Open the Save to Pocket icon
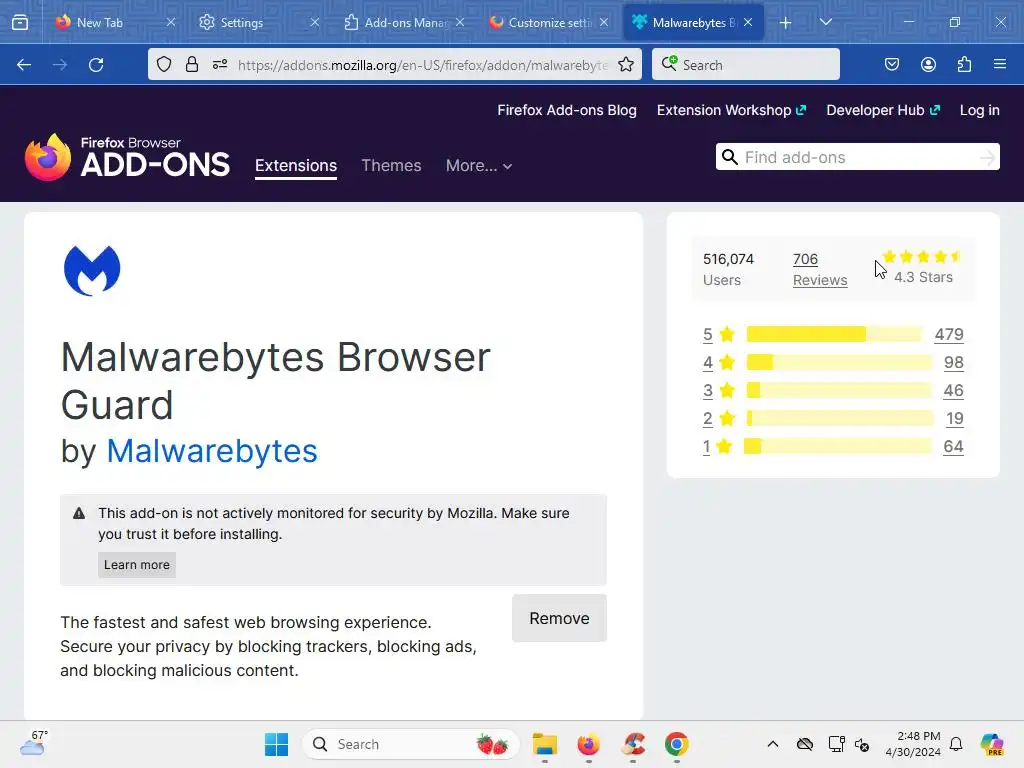Viewport: 1024px width, 768px height. [x=891, y=64]
